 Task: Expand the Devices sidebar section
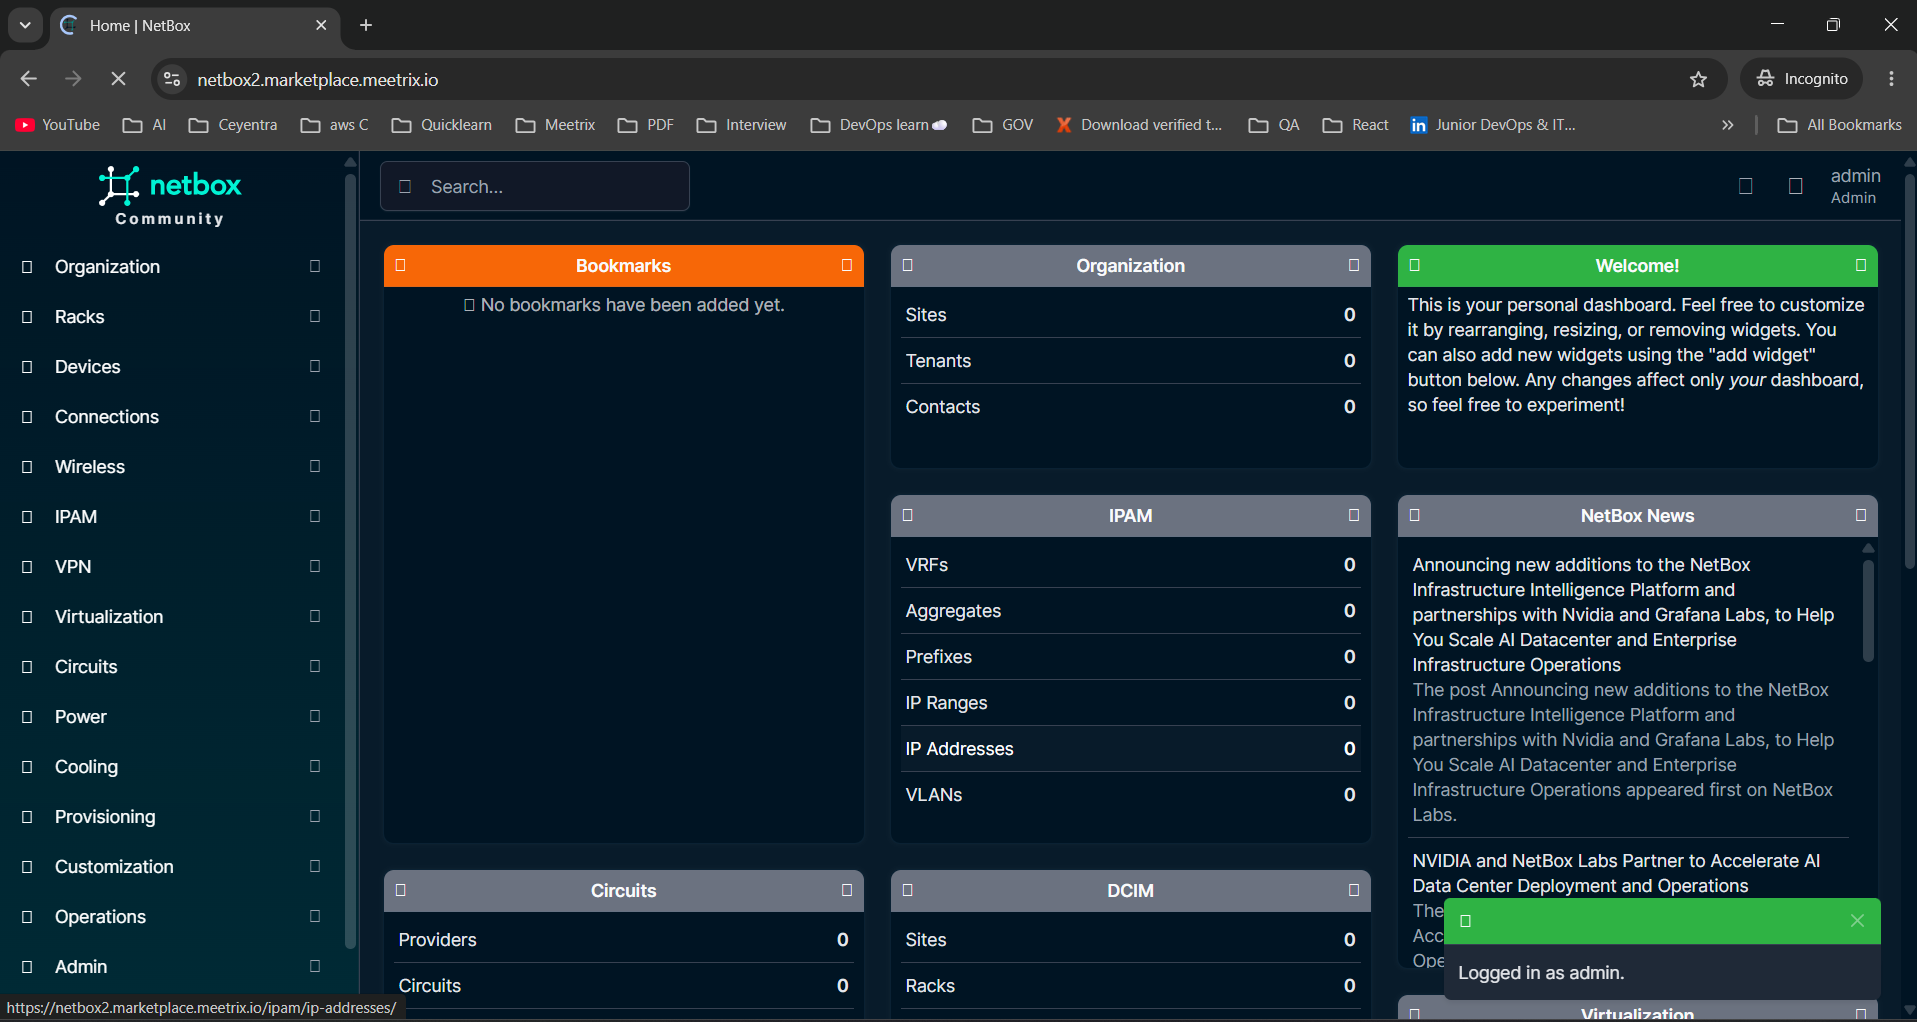tap(315, 366)
